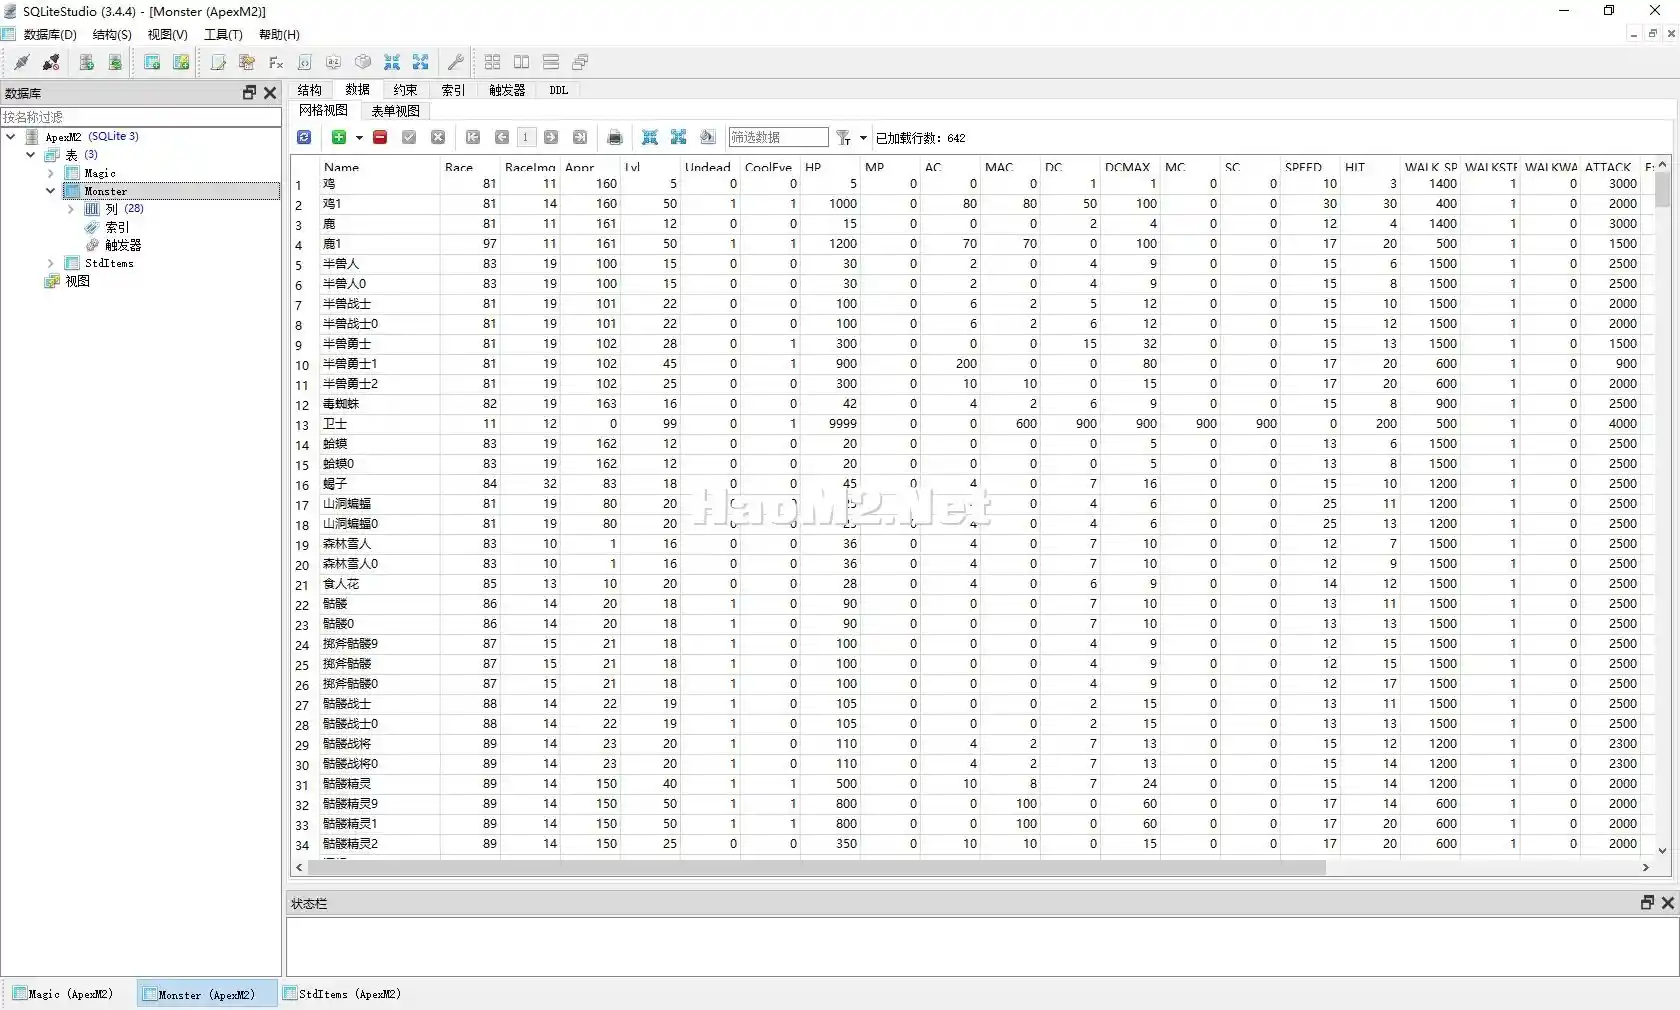Select StdItems (ApexM2) window in taskbar
Viewport: 1680px width, 1010px height.
coord(342,994)
